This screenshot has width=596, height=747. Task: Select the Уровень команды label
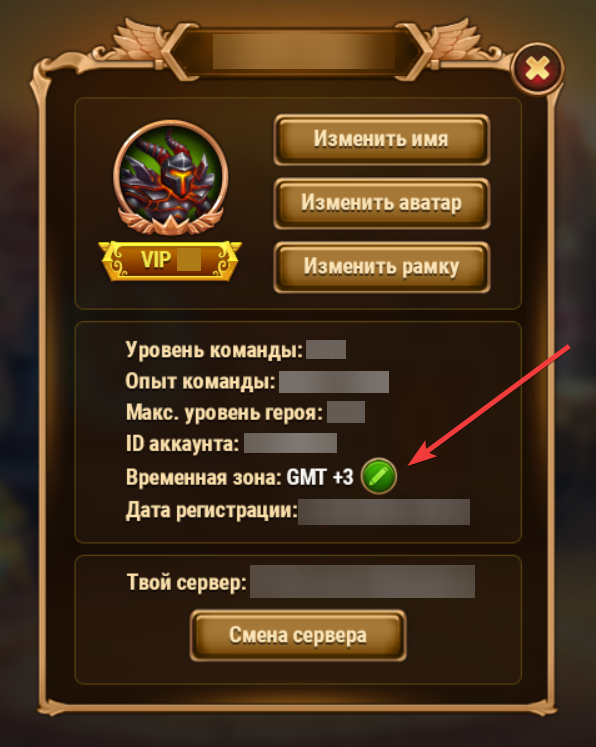pyautogui.click(x=214, y=350)
